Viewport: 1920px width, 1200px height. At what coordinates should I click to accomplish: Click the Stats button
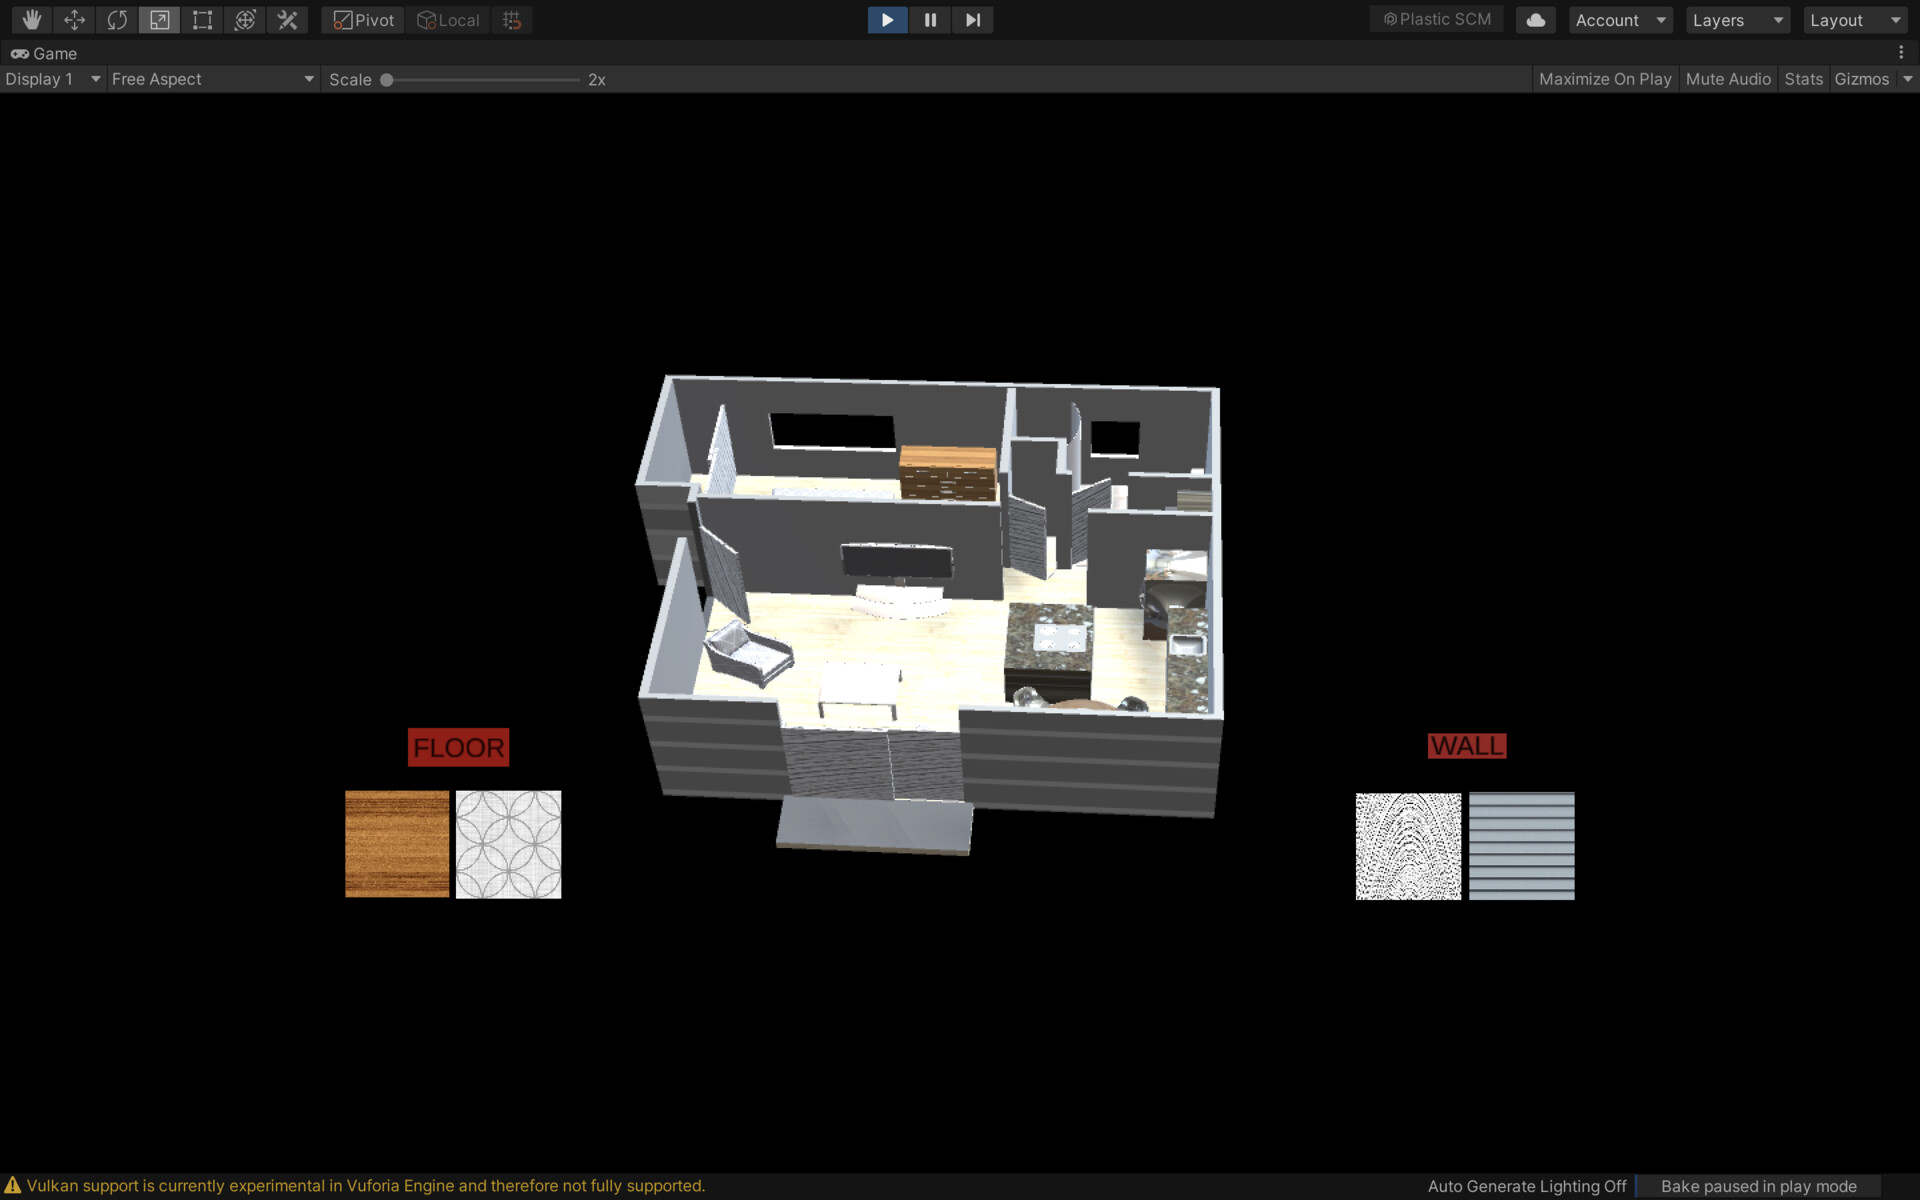click(1803, 79)
